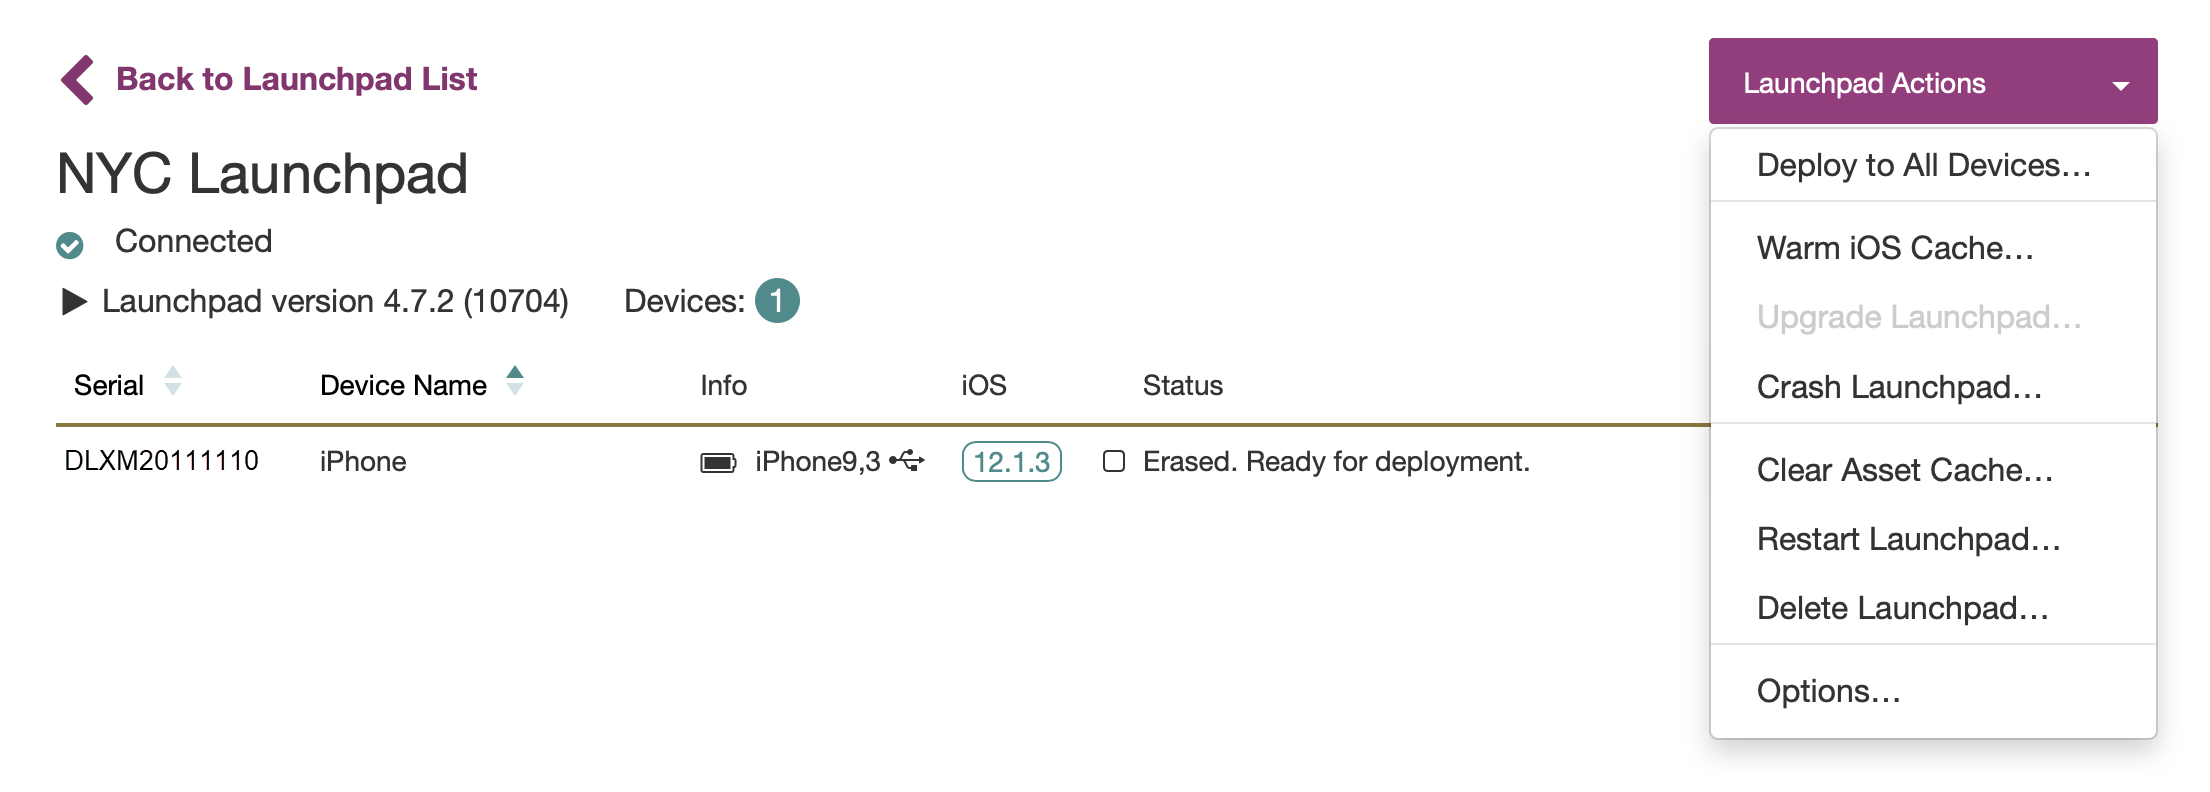Select Restart Launchpad from menu
This screenshot has height=792, width=2210.
click(x=1908, y=539)
